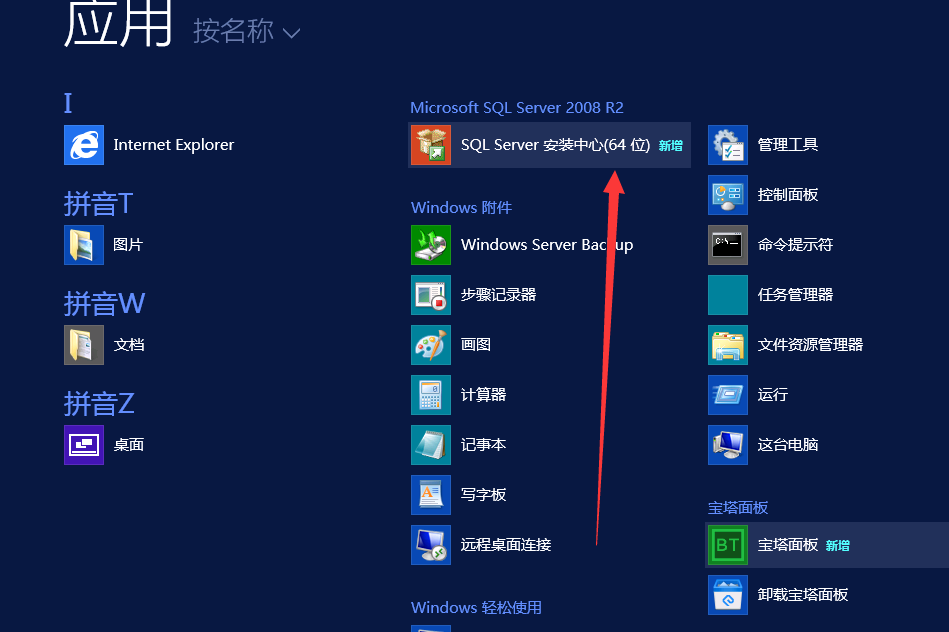Launch 宝塔面板 BT panel icon
949x632 pixels.
728,545
